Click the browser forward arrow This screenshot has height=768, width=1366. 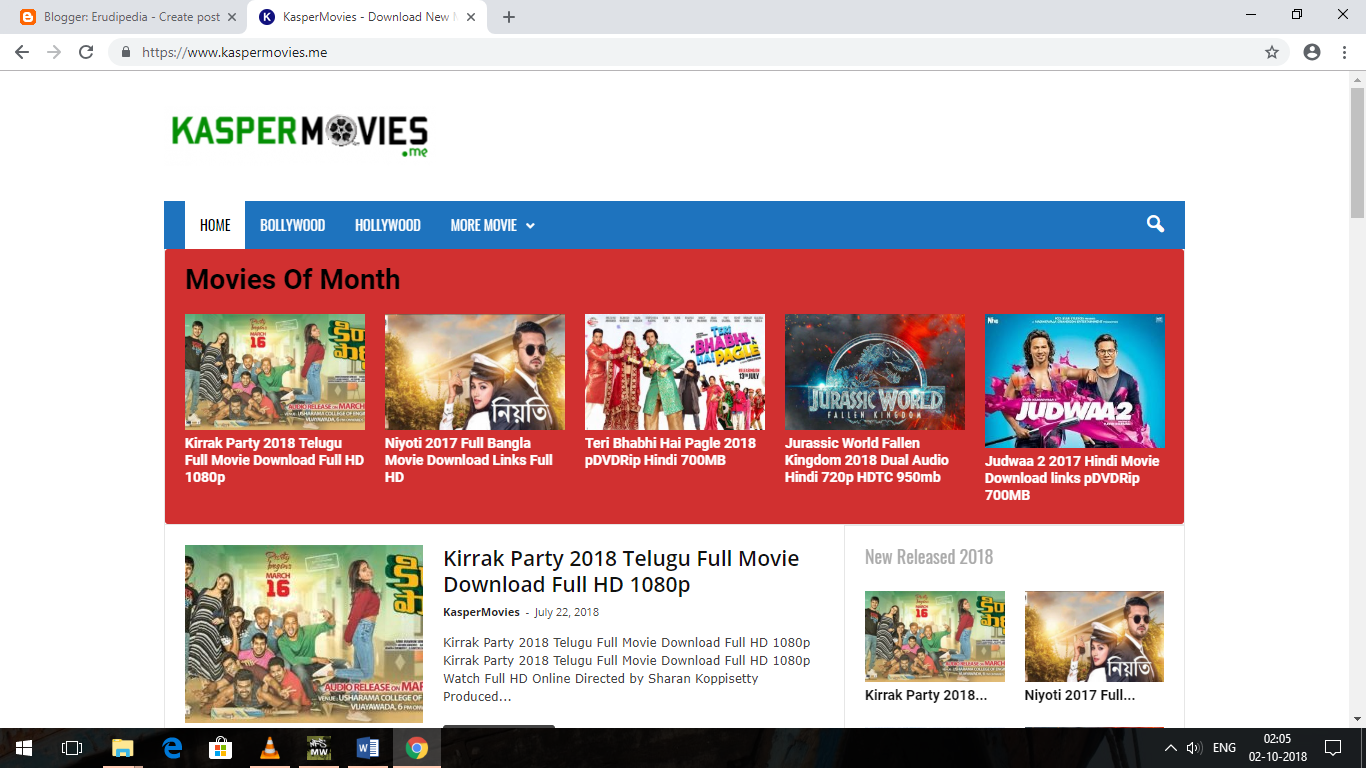[54, 52]
